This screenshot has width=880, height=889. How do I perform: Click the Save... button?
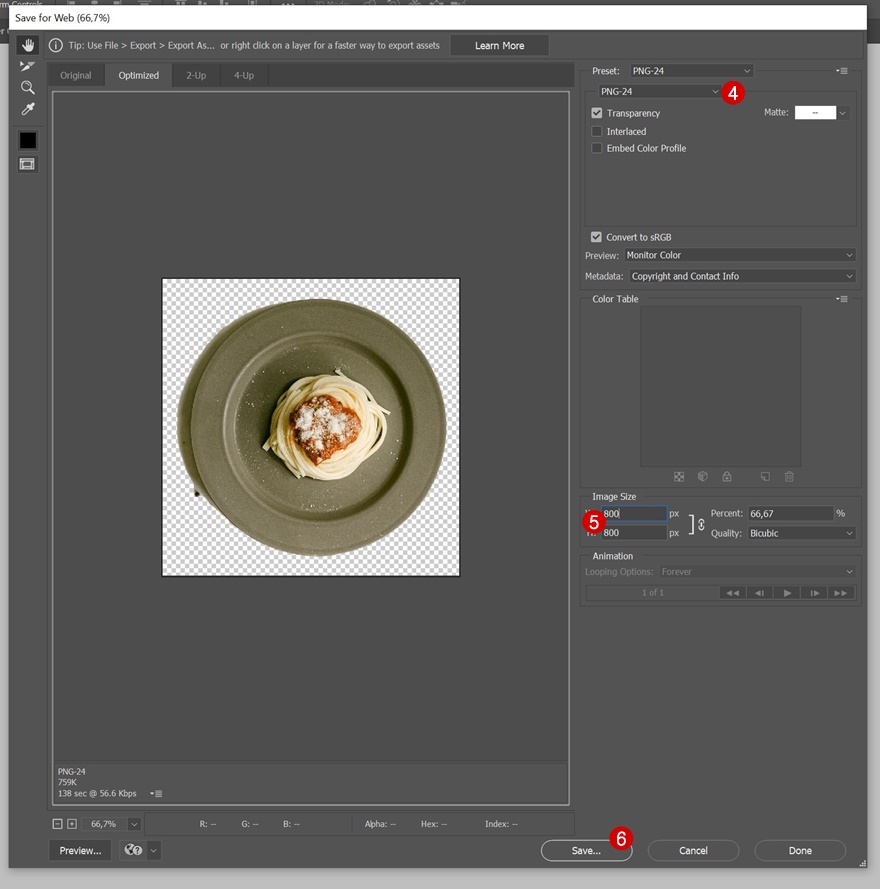586,851
